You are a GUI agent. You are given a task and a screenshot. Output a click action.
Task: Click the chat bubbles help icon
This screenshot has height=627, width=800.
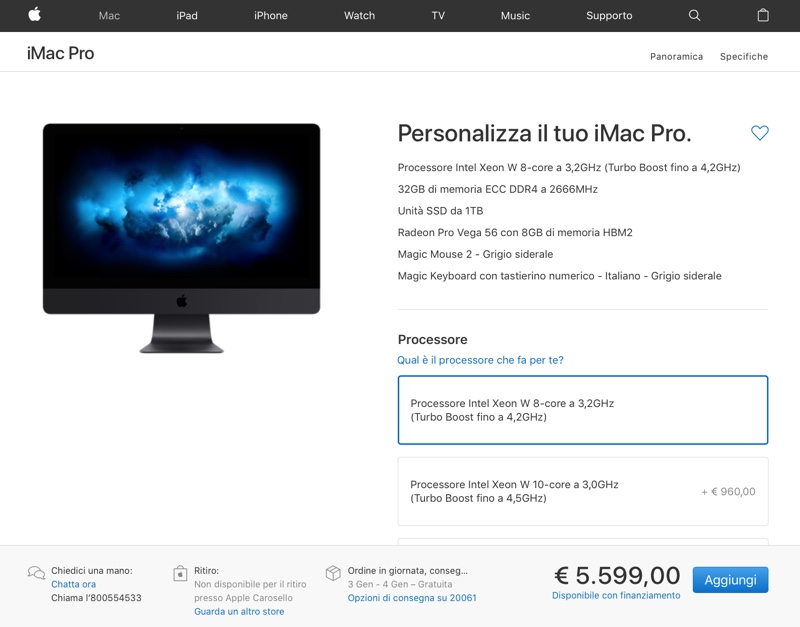36,572
